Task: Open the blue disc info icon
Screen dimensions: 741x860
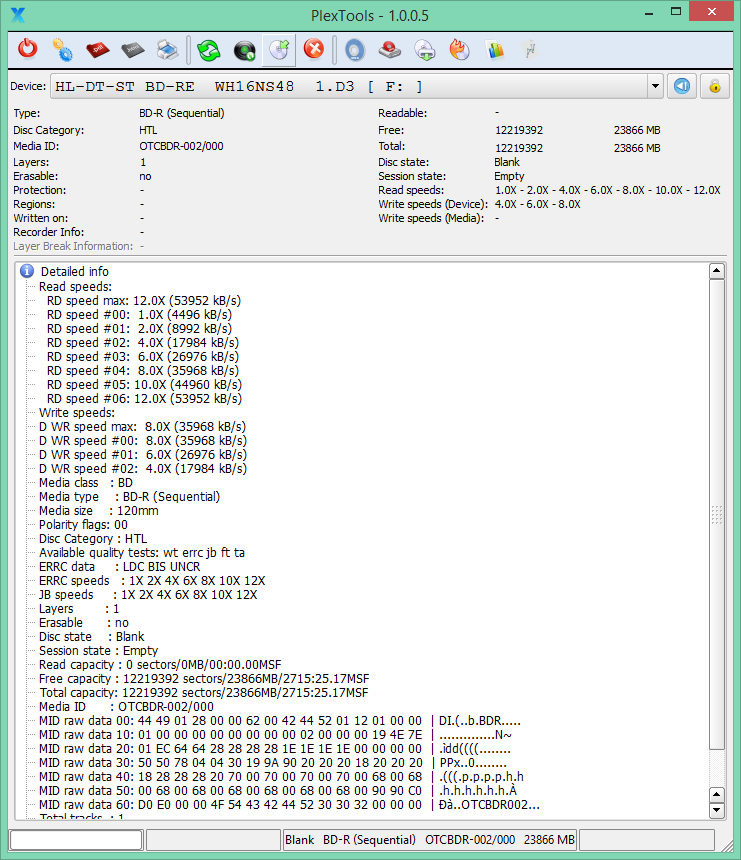Action: pos(355,50)
